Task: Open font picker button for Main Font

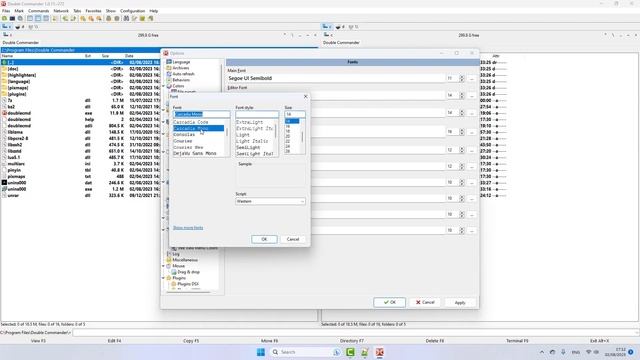Action: [472, 78]
